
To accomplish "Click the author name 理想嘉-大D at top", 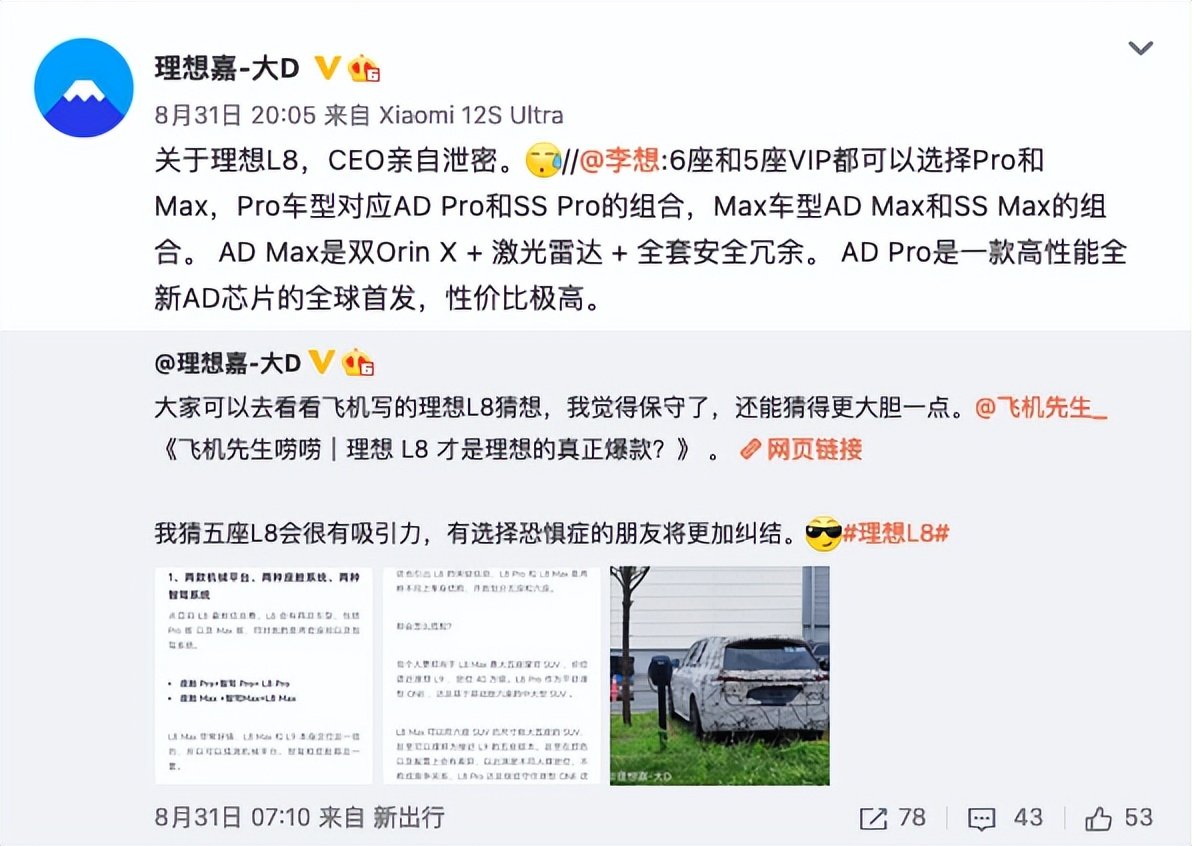I will coord(227,68).
